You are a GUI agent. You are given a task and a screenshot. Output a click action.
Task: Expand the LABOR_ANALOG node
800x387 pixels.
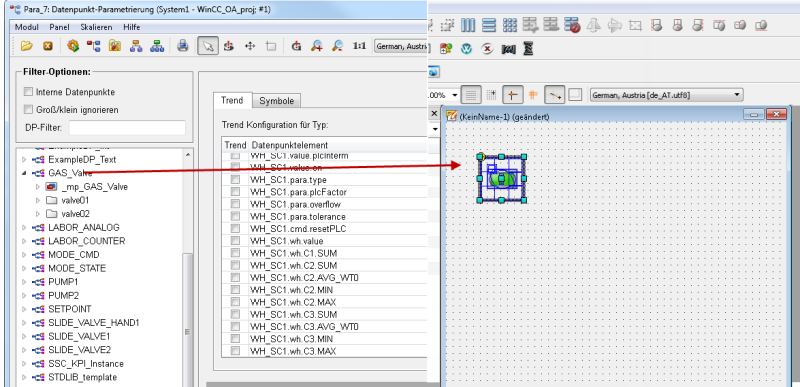click(23, 227)
